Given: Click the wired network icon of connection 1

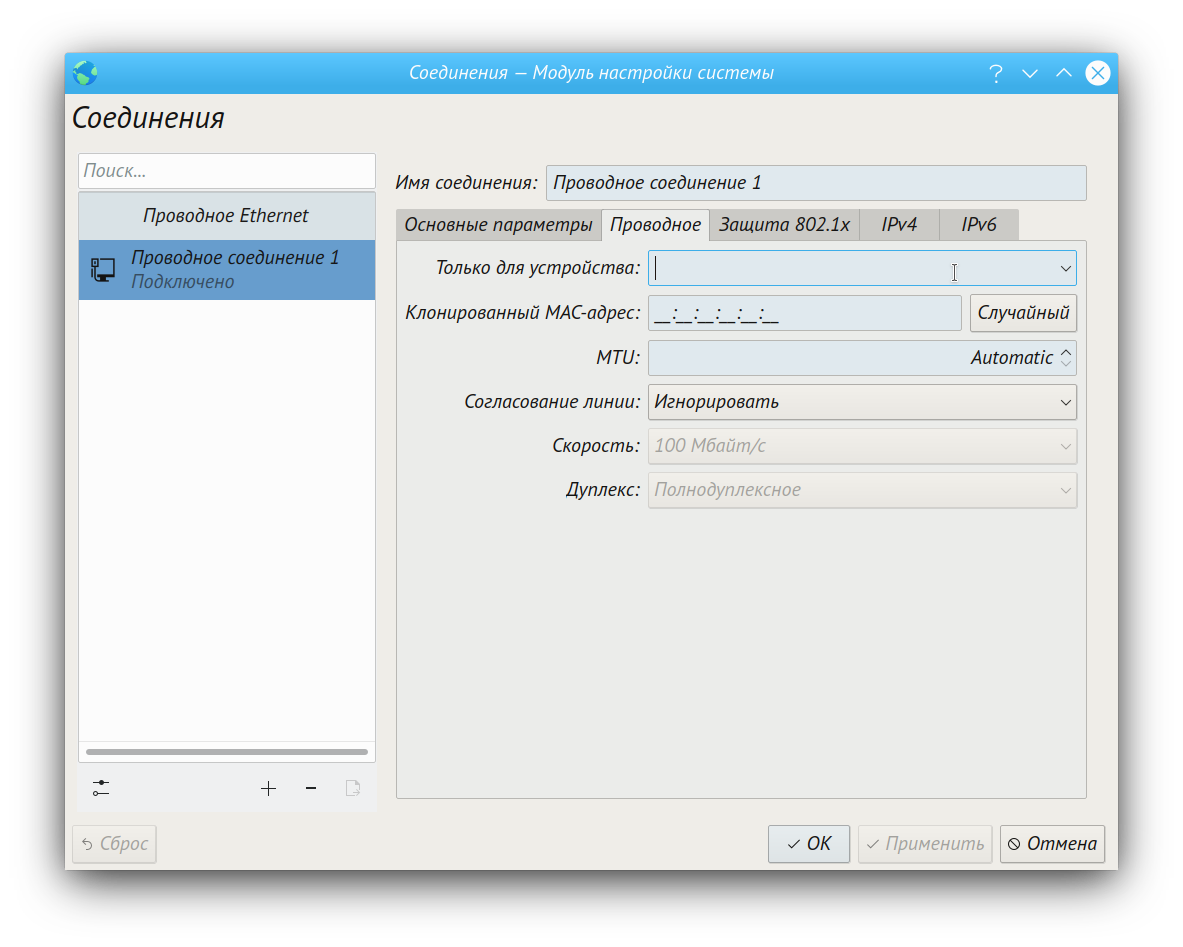Looking at the screenshot, I should pos(103,269).
